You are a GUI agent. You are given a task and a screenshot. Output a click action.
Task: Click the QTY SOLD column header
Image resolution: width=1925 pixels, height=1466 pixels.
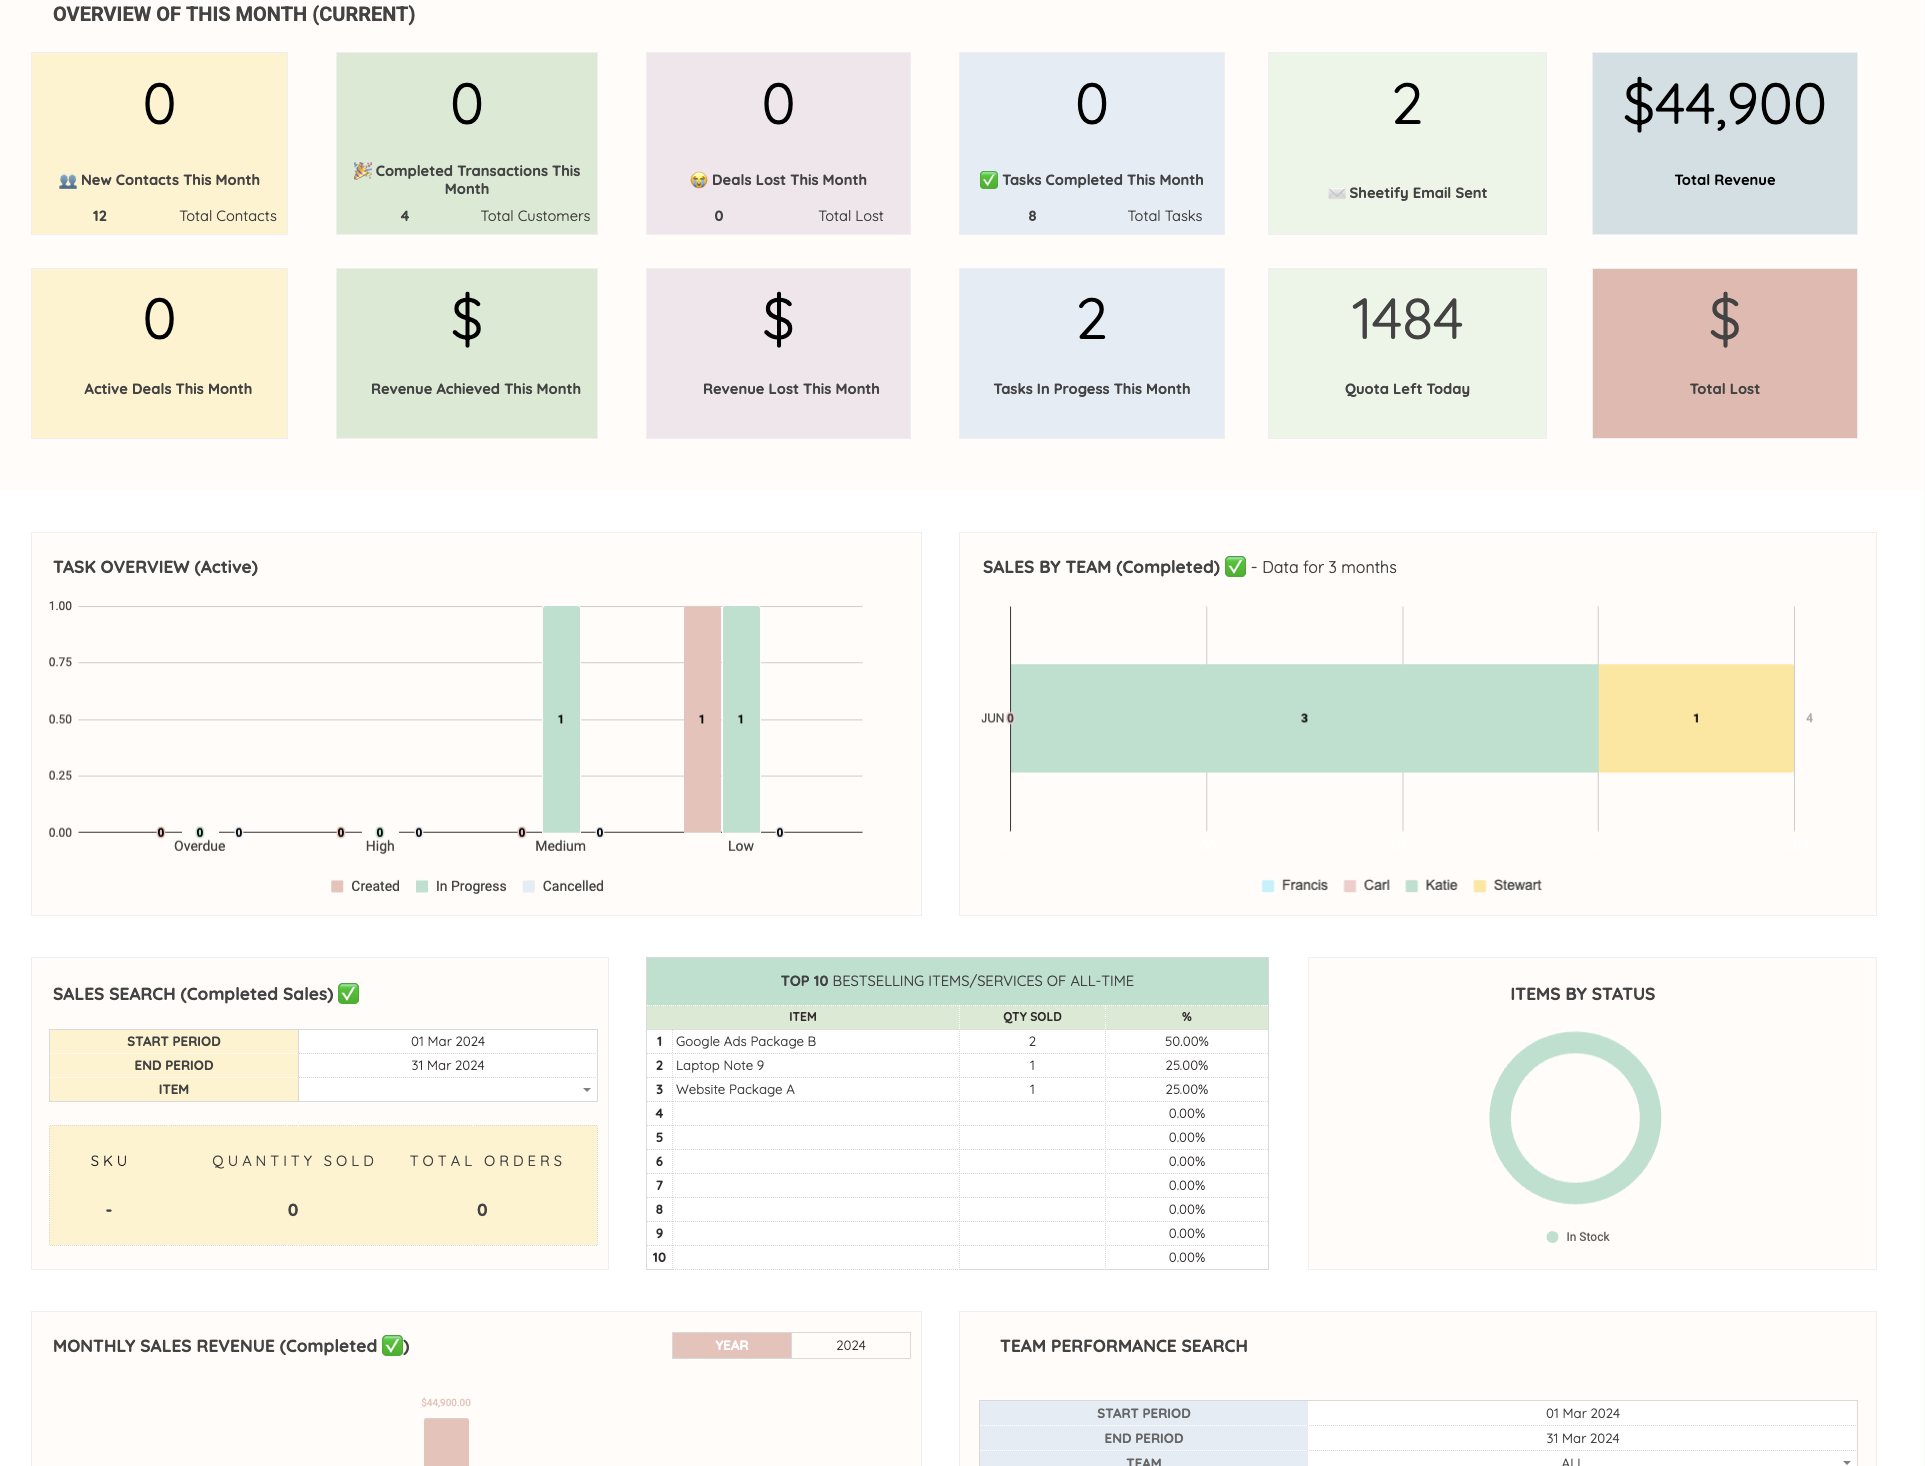pos(1032,1017)
